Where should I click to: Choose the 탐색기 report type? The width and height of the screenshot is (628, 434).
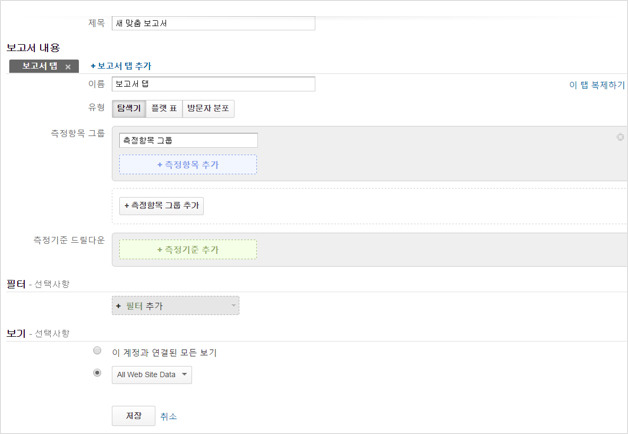128,108
